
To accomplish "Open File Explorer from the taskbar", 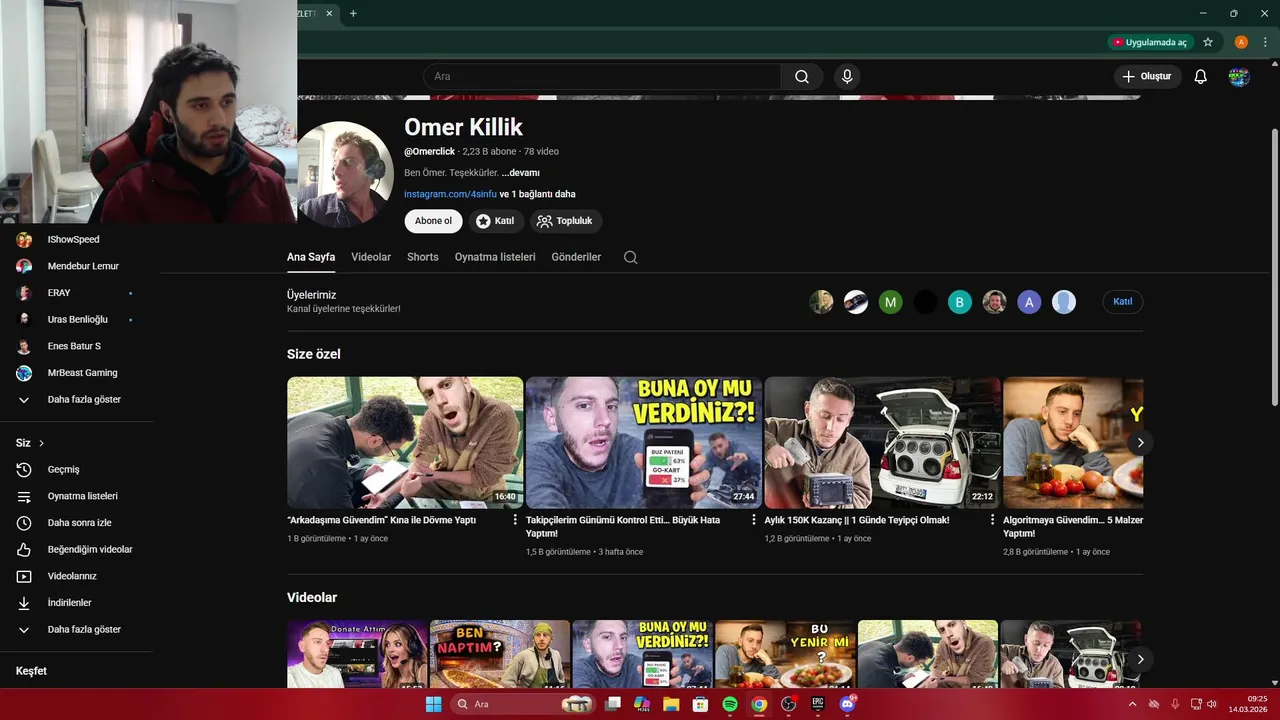I will pyautogui.click(x=670, y=704).
